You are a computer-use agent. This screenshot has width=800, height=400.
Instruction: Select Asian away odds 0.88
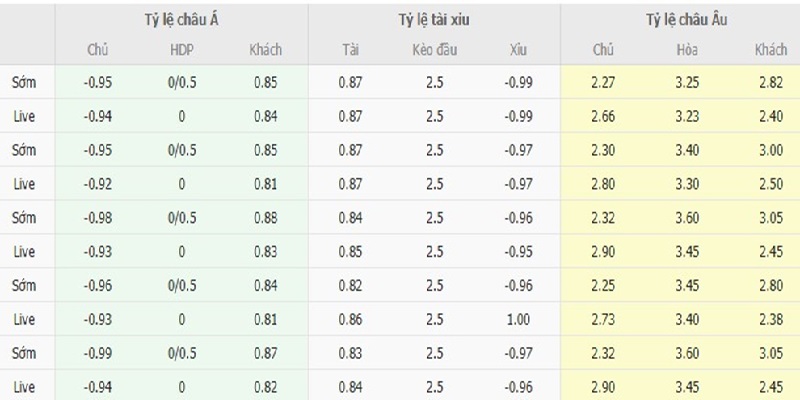265,218
